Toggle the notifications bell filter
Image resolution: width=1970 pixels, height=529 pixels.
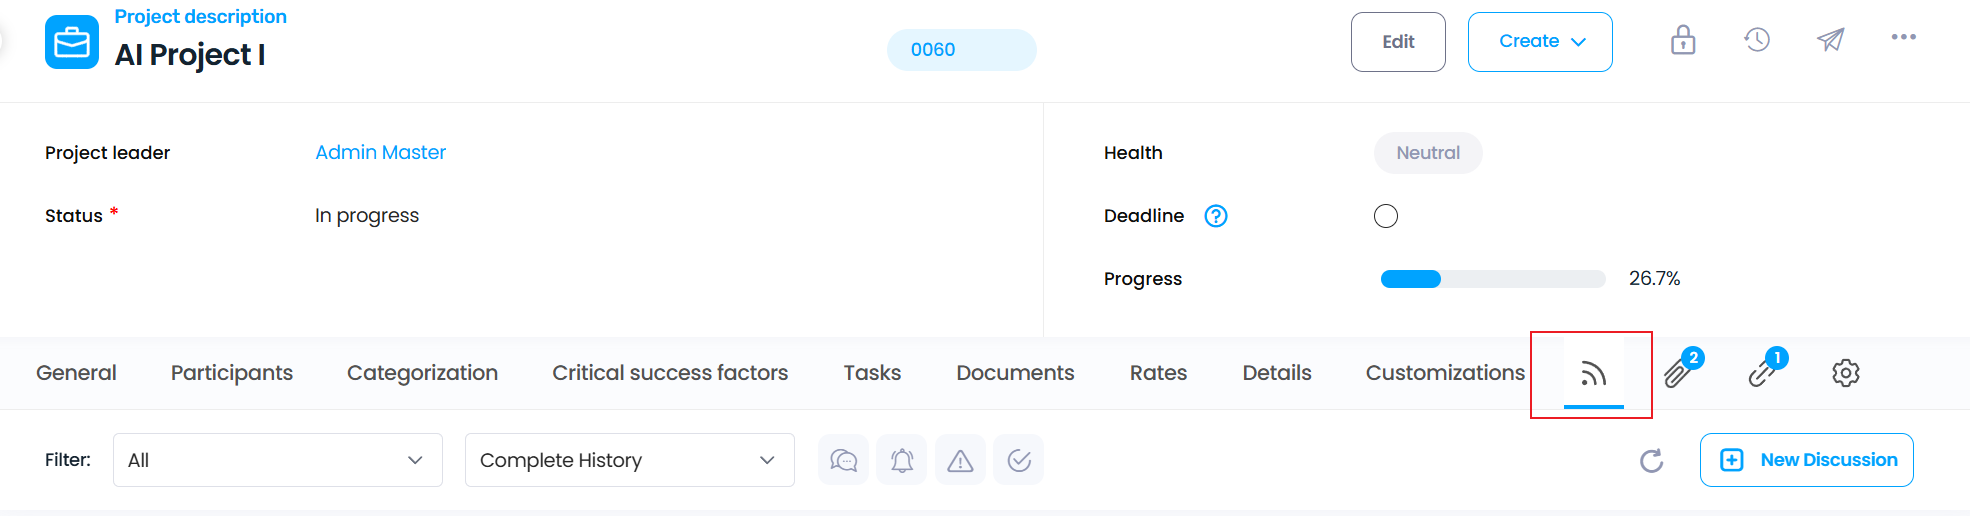[902, 460]
